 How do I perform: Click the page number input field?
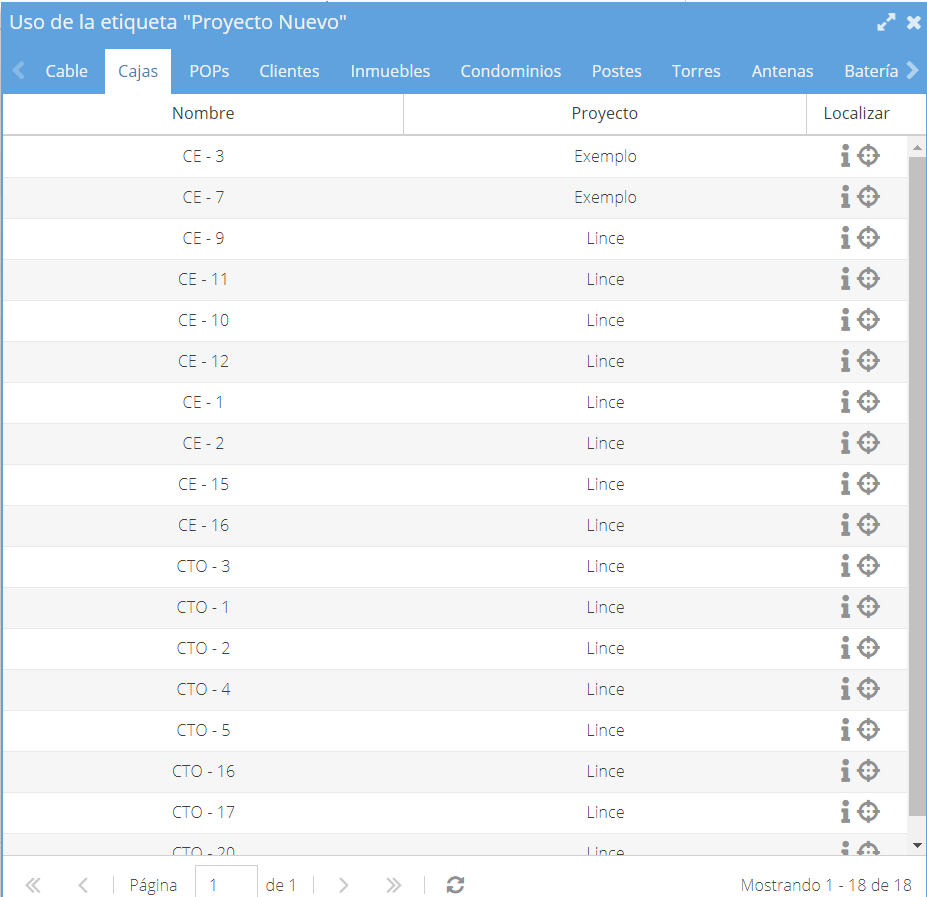[x=226, y=883]
